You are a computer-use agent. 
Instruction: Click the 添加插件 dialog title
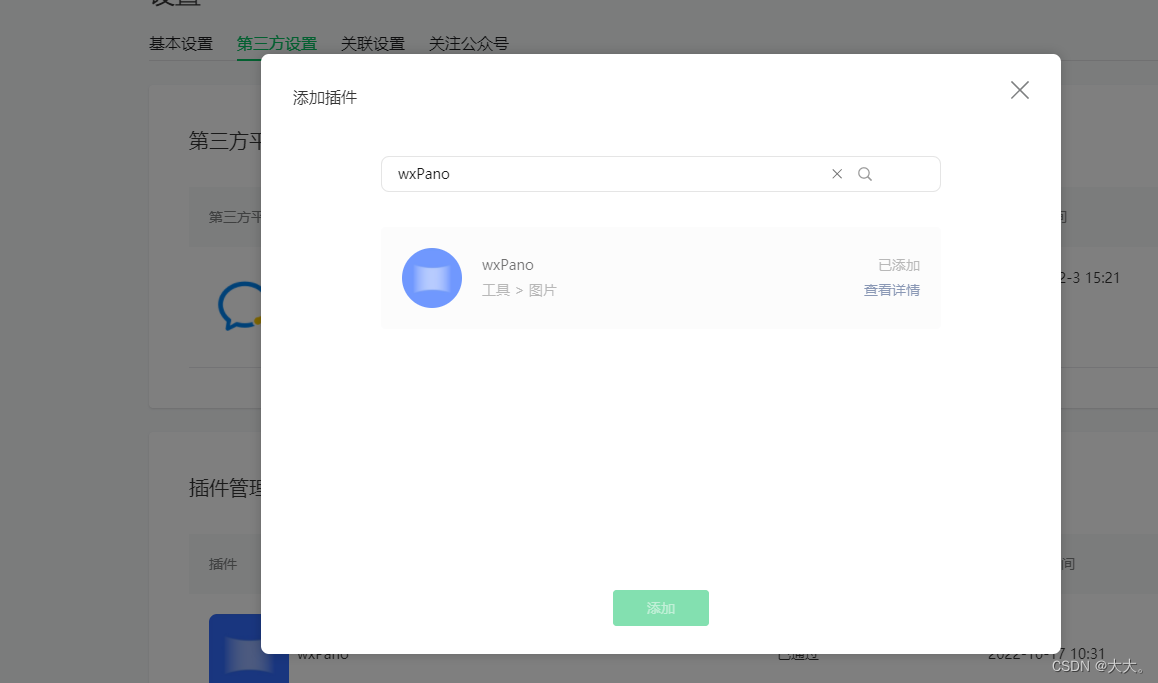point(325,97)
